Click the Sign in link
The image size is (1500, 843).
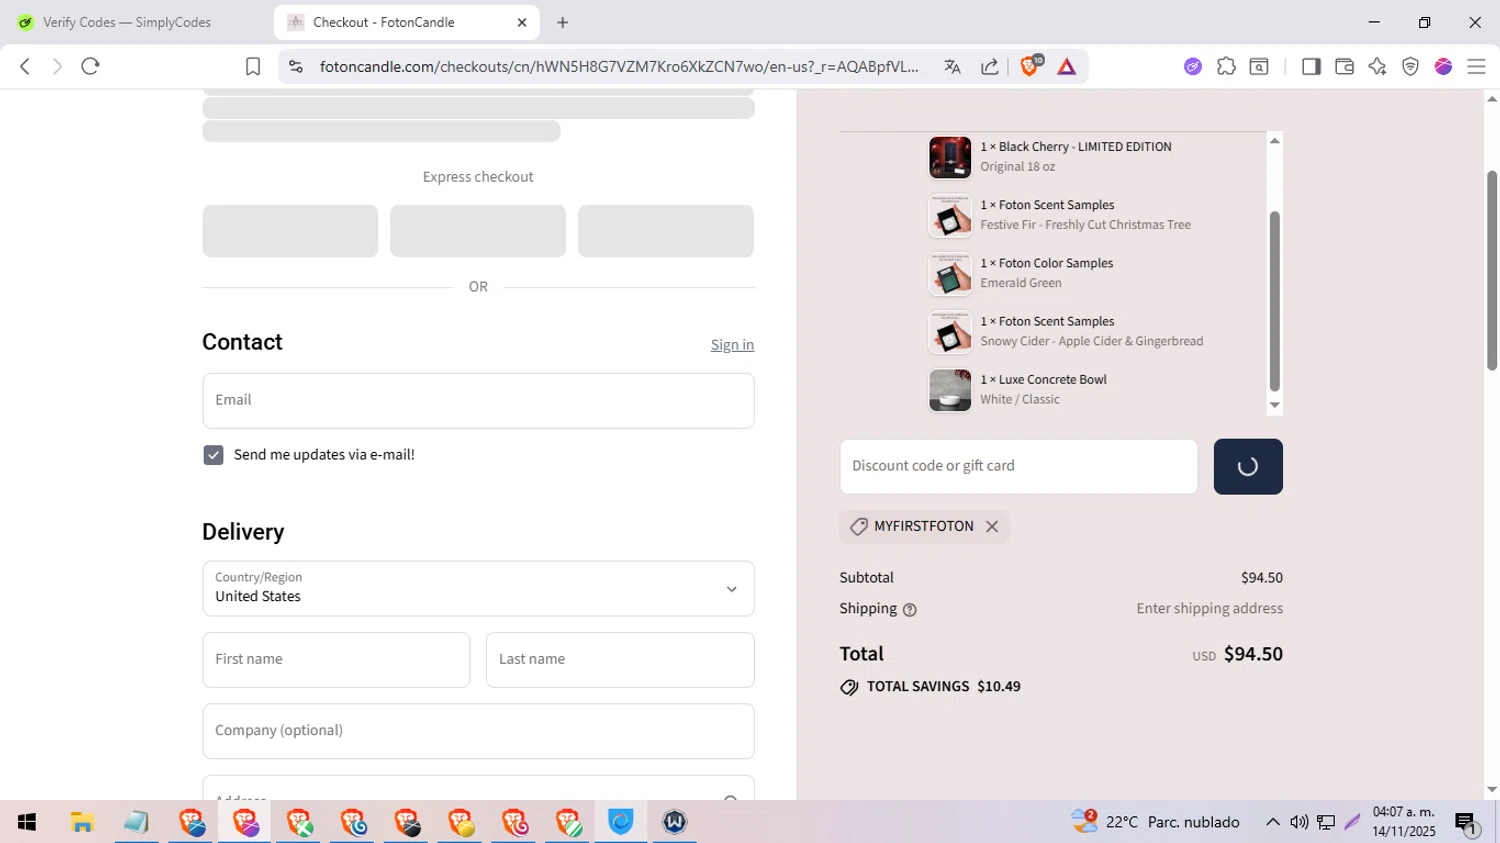point(732,344)
